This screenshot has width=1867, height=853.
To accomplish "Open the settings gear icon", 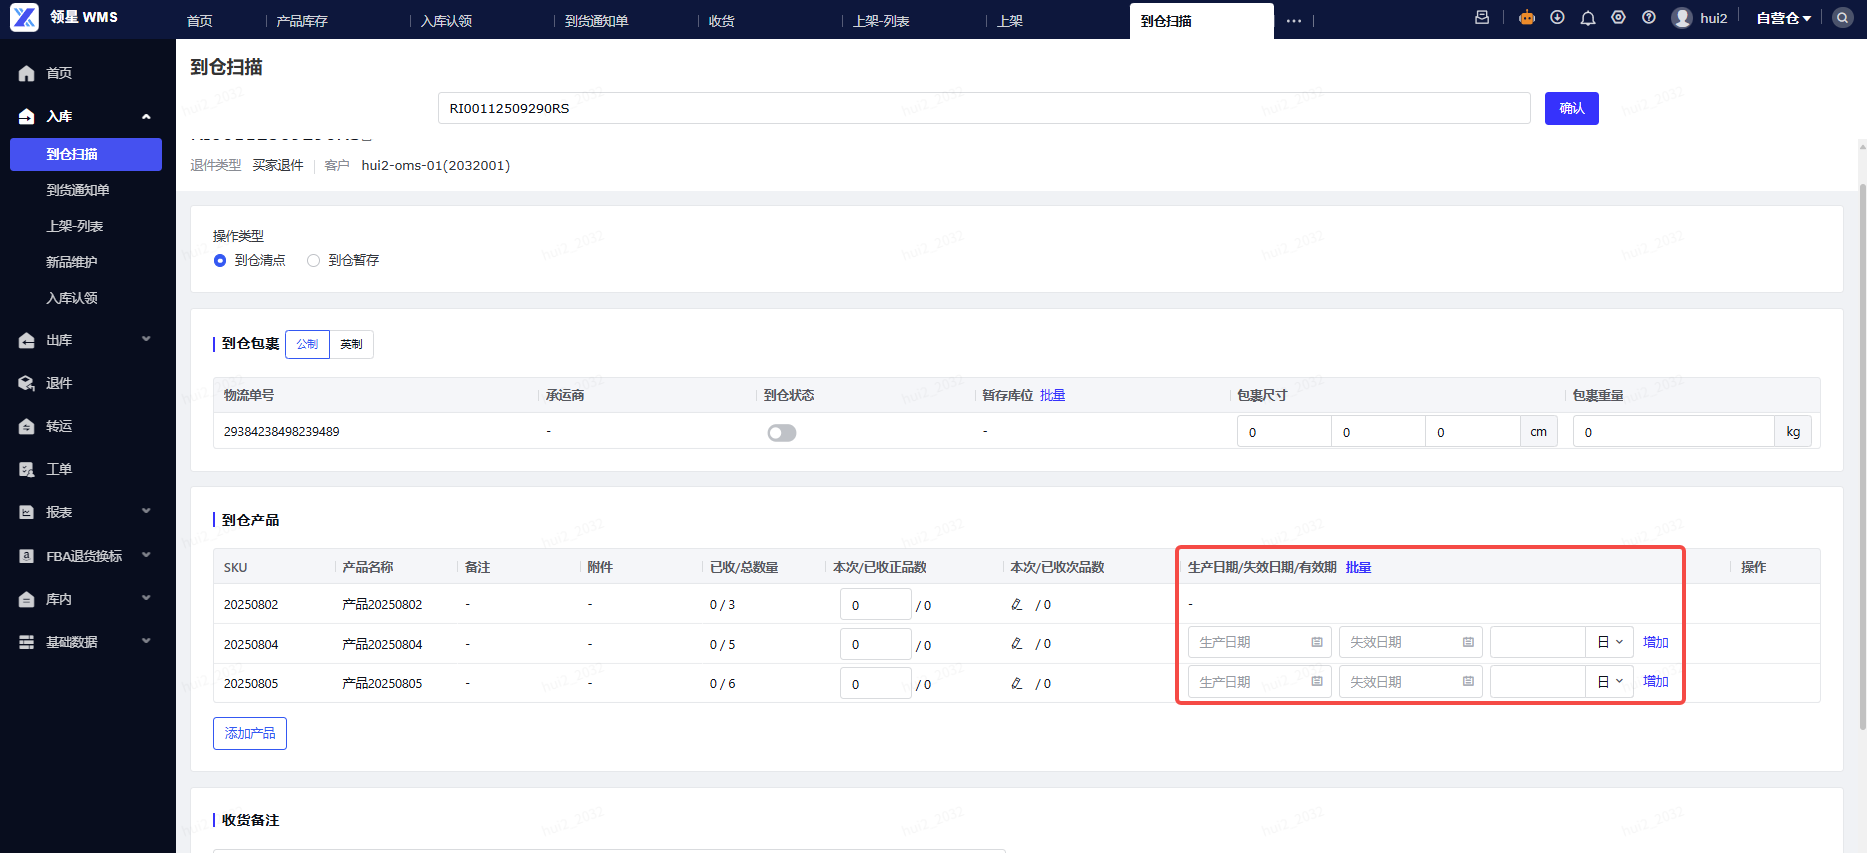I will [x=1618, y=18].
